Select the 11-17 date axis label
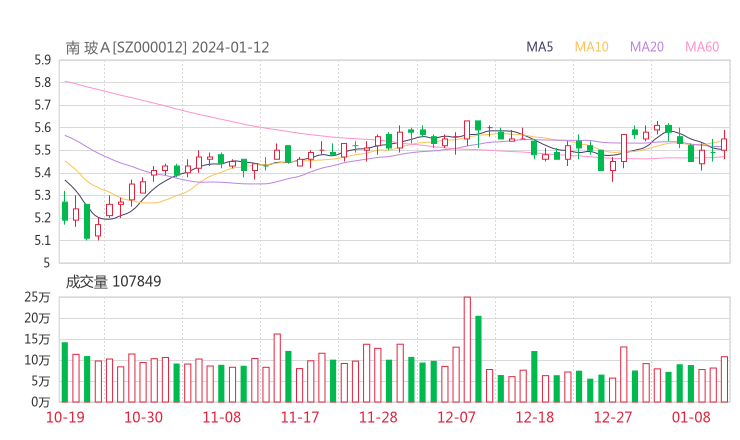 [300, 417]
